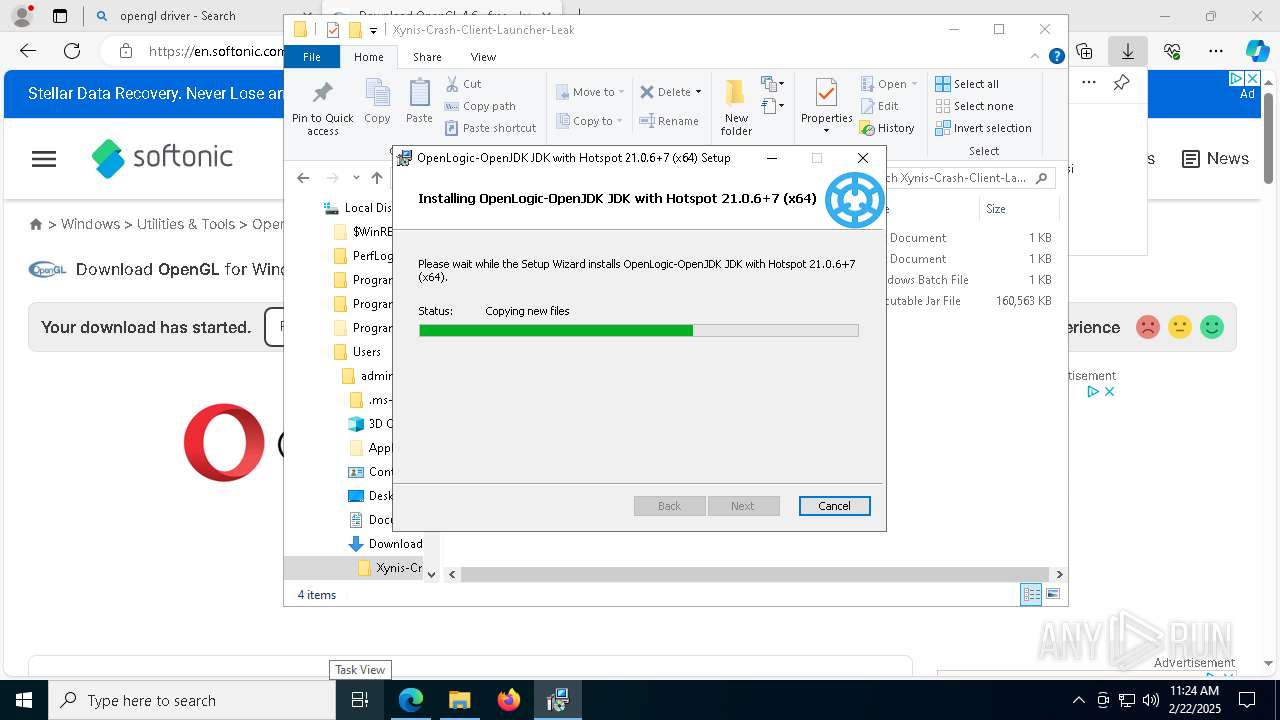The width and height of the screenshot is (1280, 720).
Task: Open the File tab in Explorer
Action: [312, 57]
